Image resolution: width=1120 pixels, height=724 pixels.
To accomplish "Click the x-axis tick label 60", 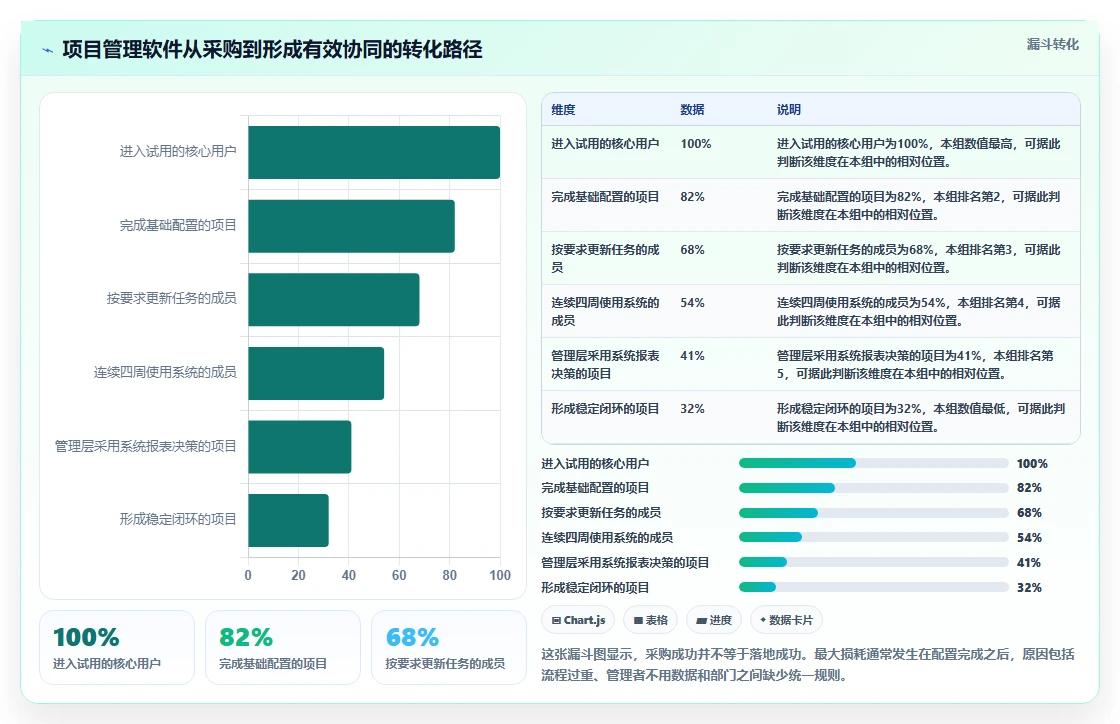I will [x=399, y=575].
